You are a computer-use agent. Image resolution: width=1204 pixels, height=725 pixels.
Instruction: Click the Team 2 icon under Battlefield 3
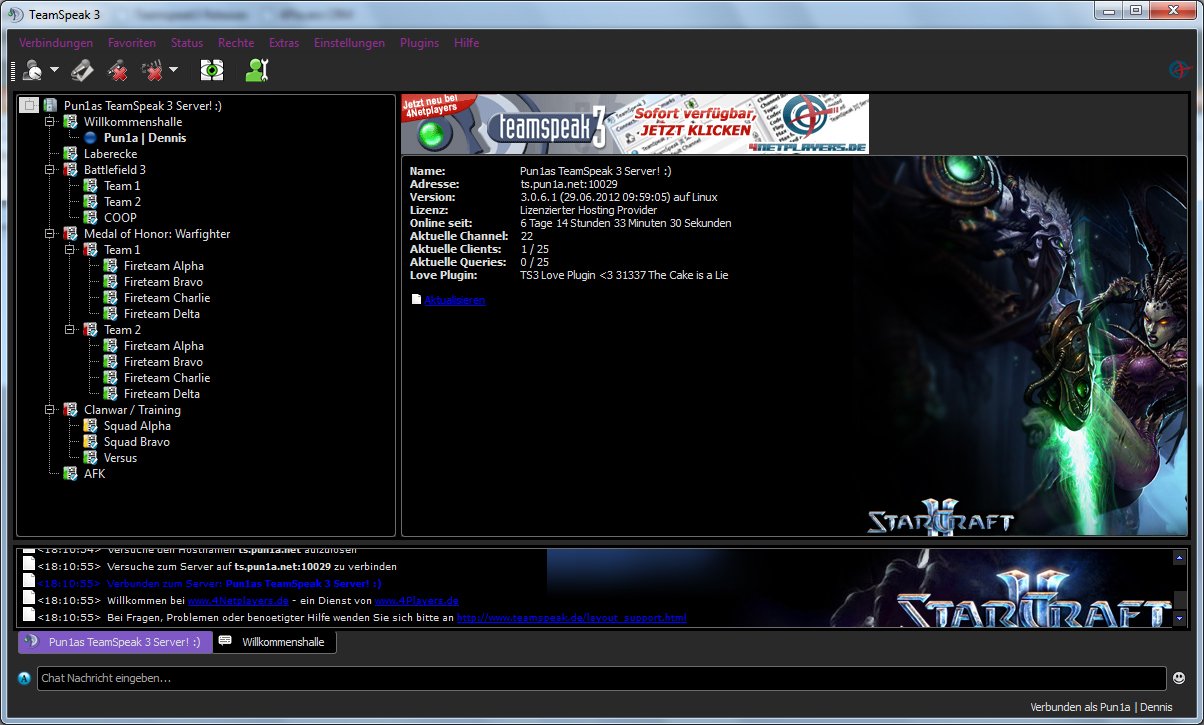(90, 201)
